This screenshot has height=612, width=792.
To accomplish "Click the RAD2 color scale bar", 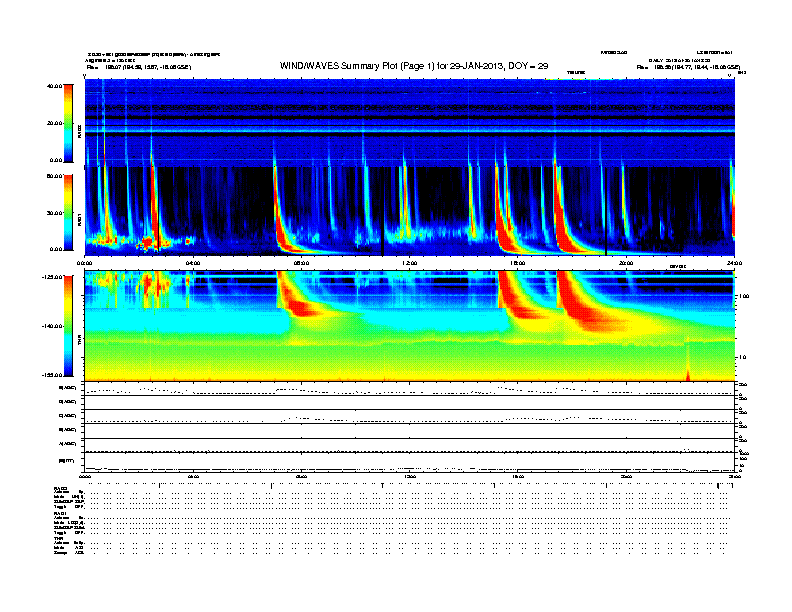I will 68,123.
